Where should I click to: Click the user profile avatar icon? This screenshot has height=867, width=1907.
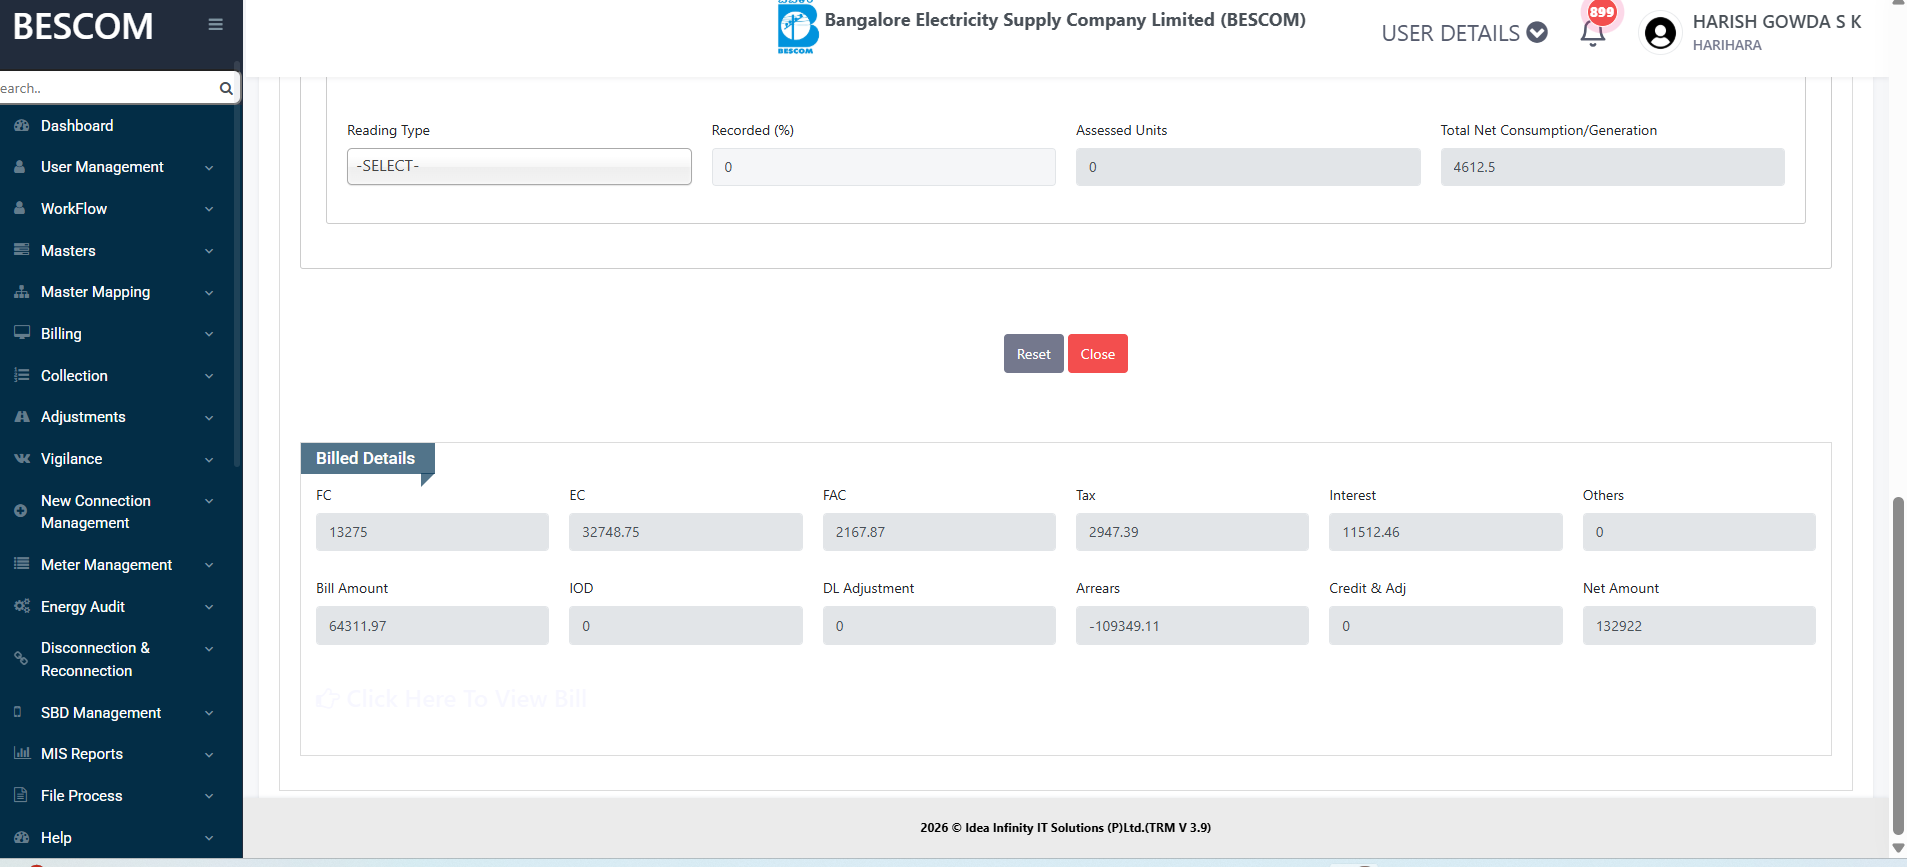[1660, 33]
